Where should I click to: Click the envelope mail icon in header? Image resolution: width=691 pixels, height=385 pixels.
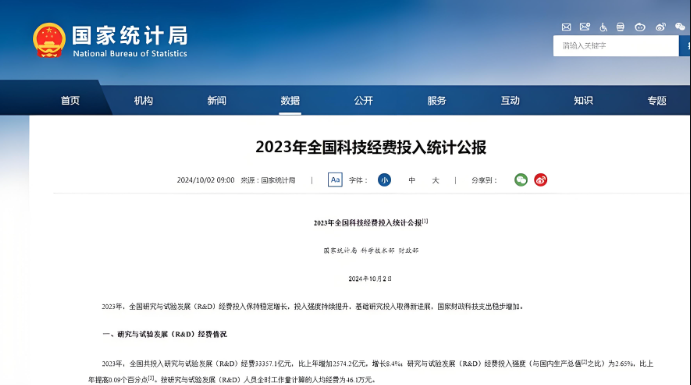pyautogui.click(x=566, y=27)
